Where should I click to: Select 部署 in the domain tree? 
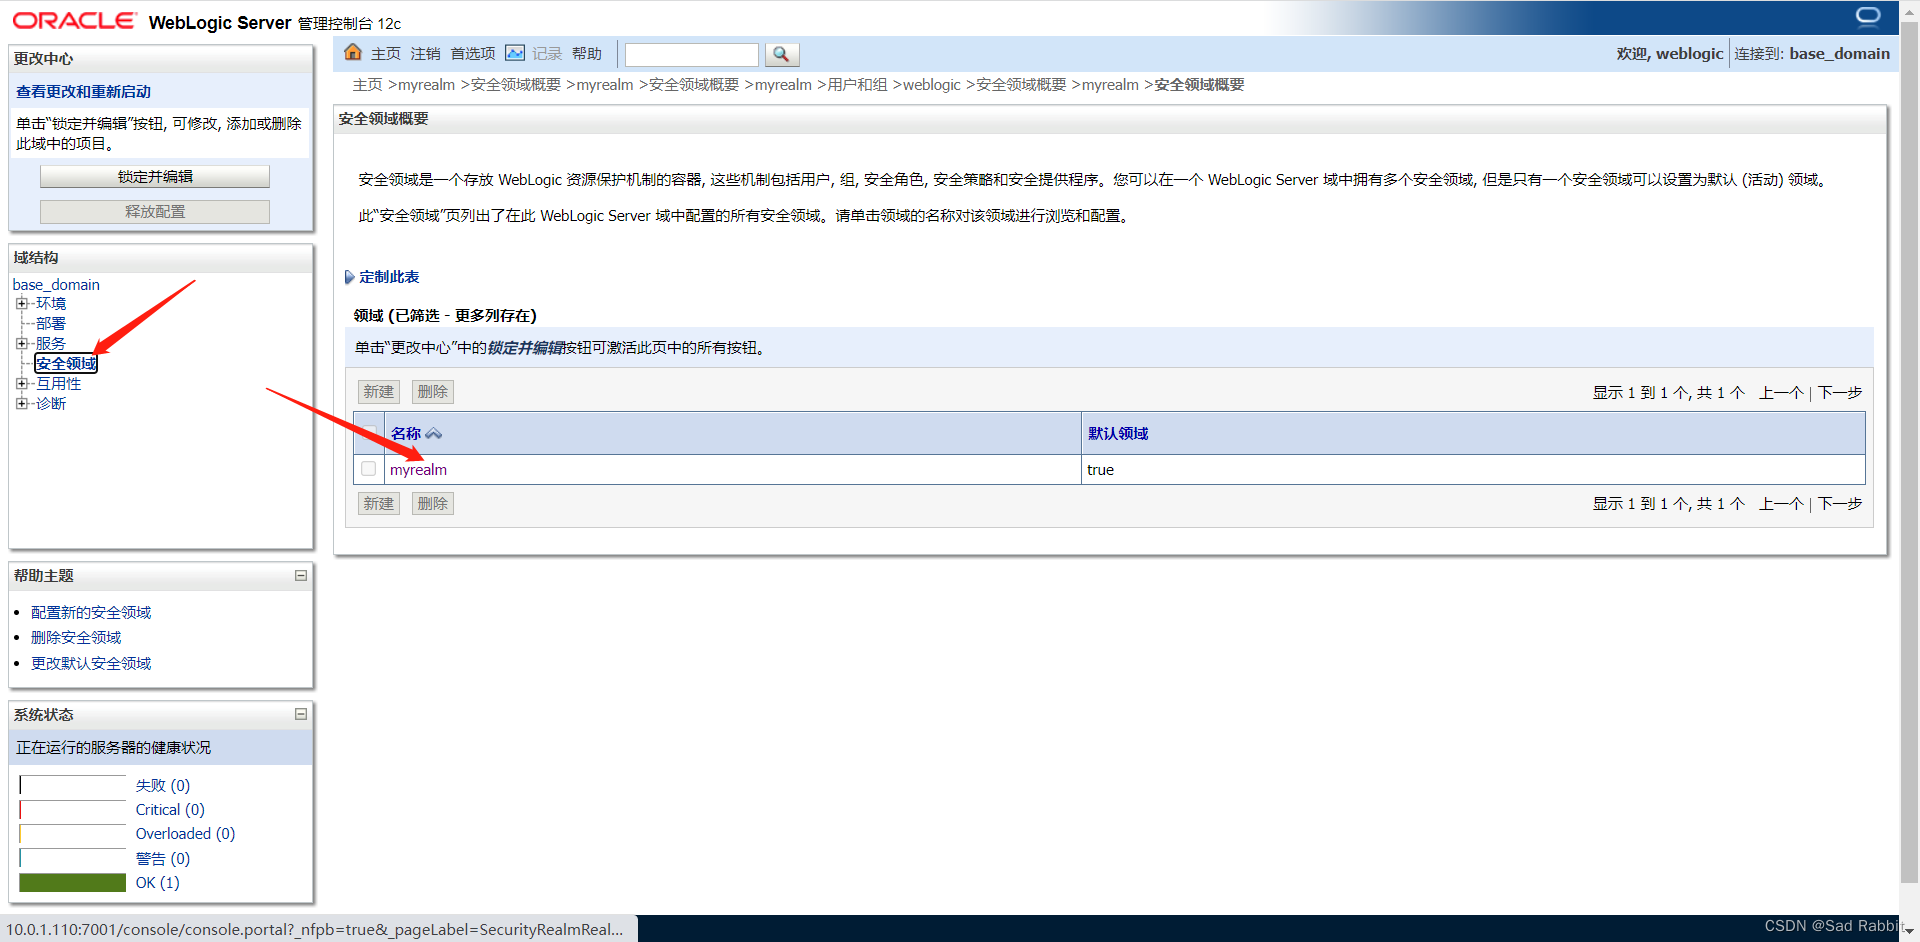(x=51, y=323)
